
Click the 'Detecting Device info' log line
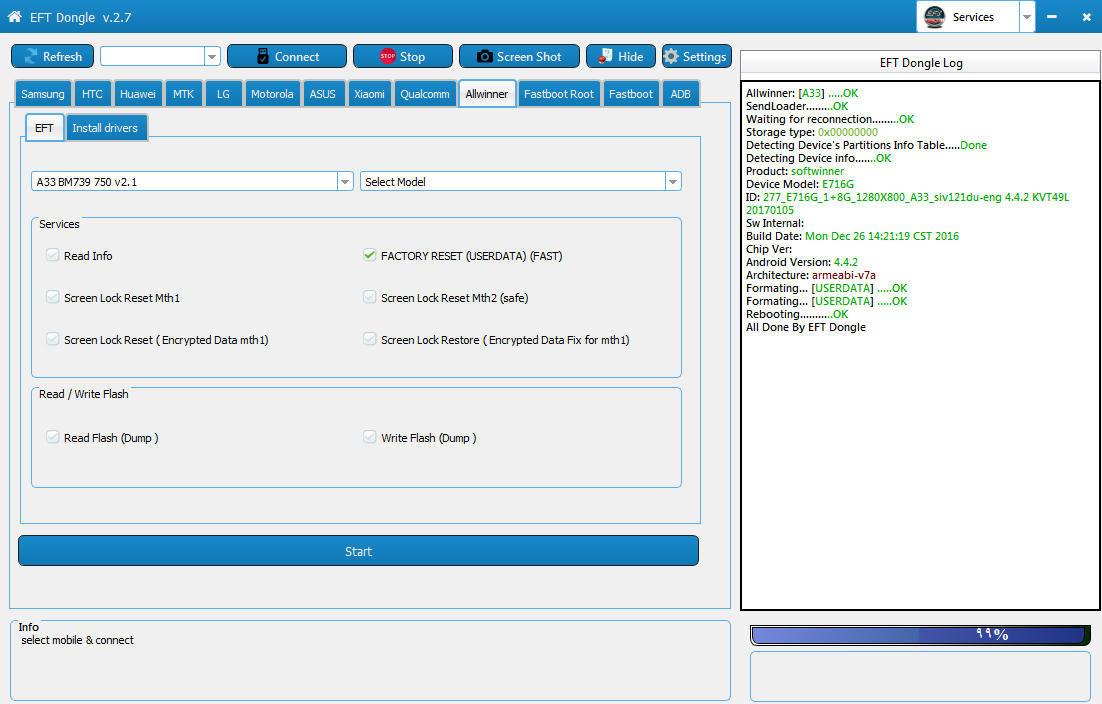tap(818, 158)
